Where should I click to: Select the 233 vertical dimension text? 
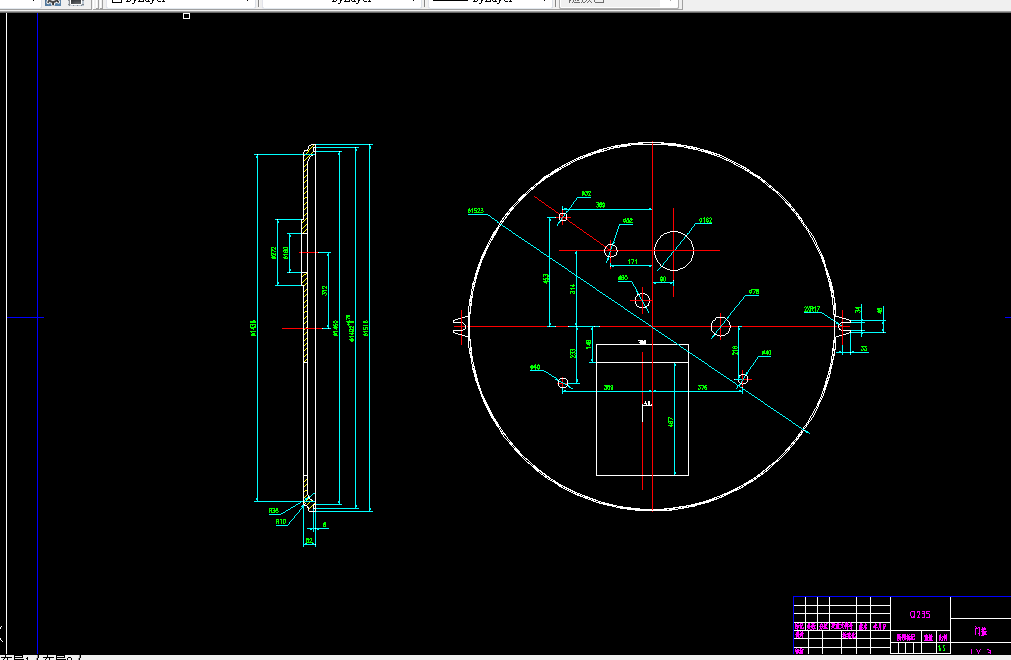pos(573,354)
